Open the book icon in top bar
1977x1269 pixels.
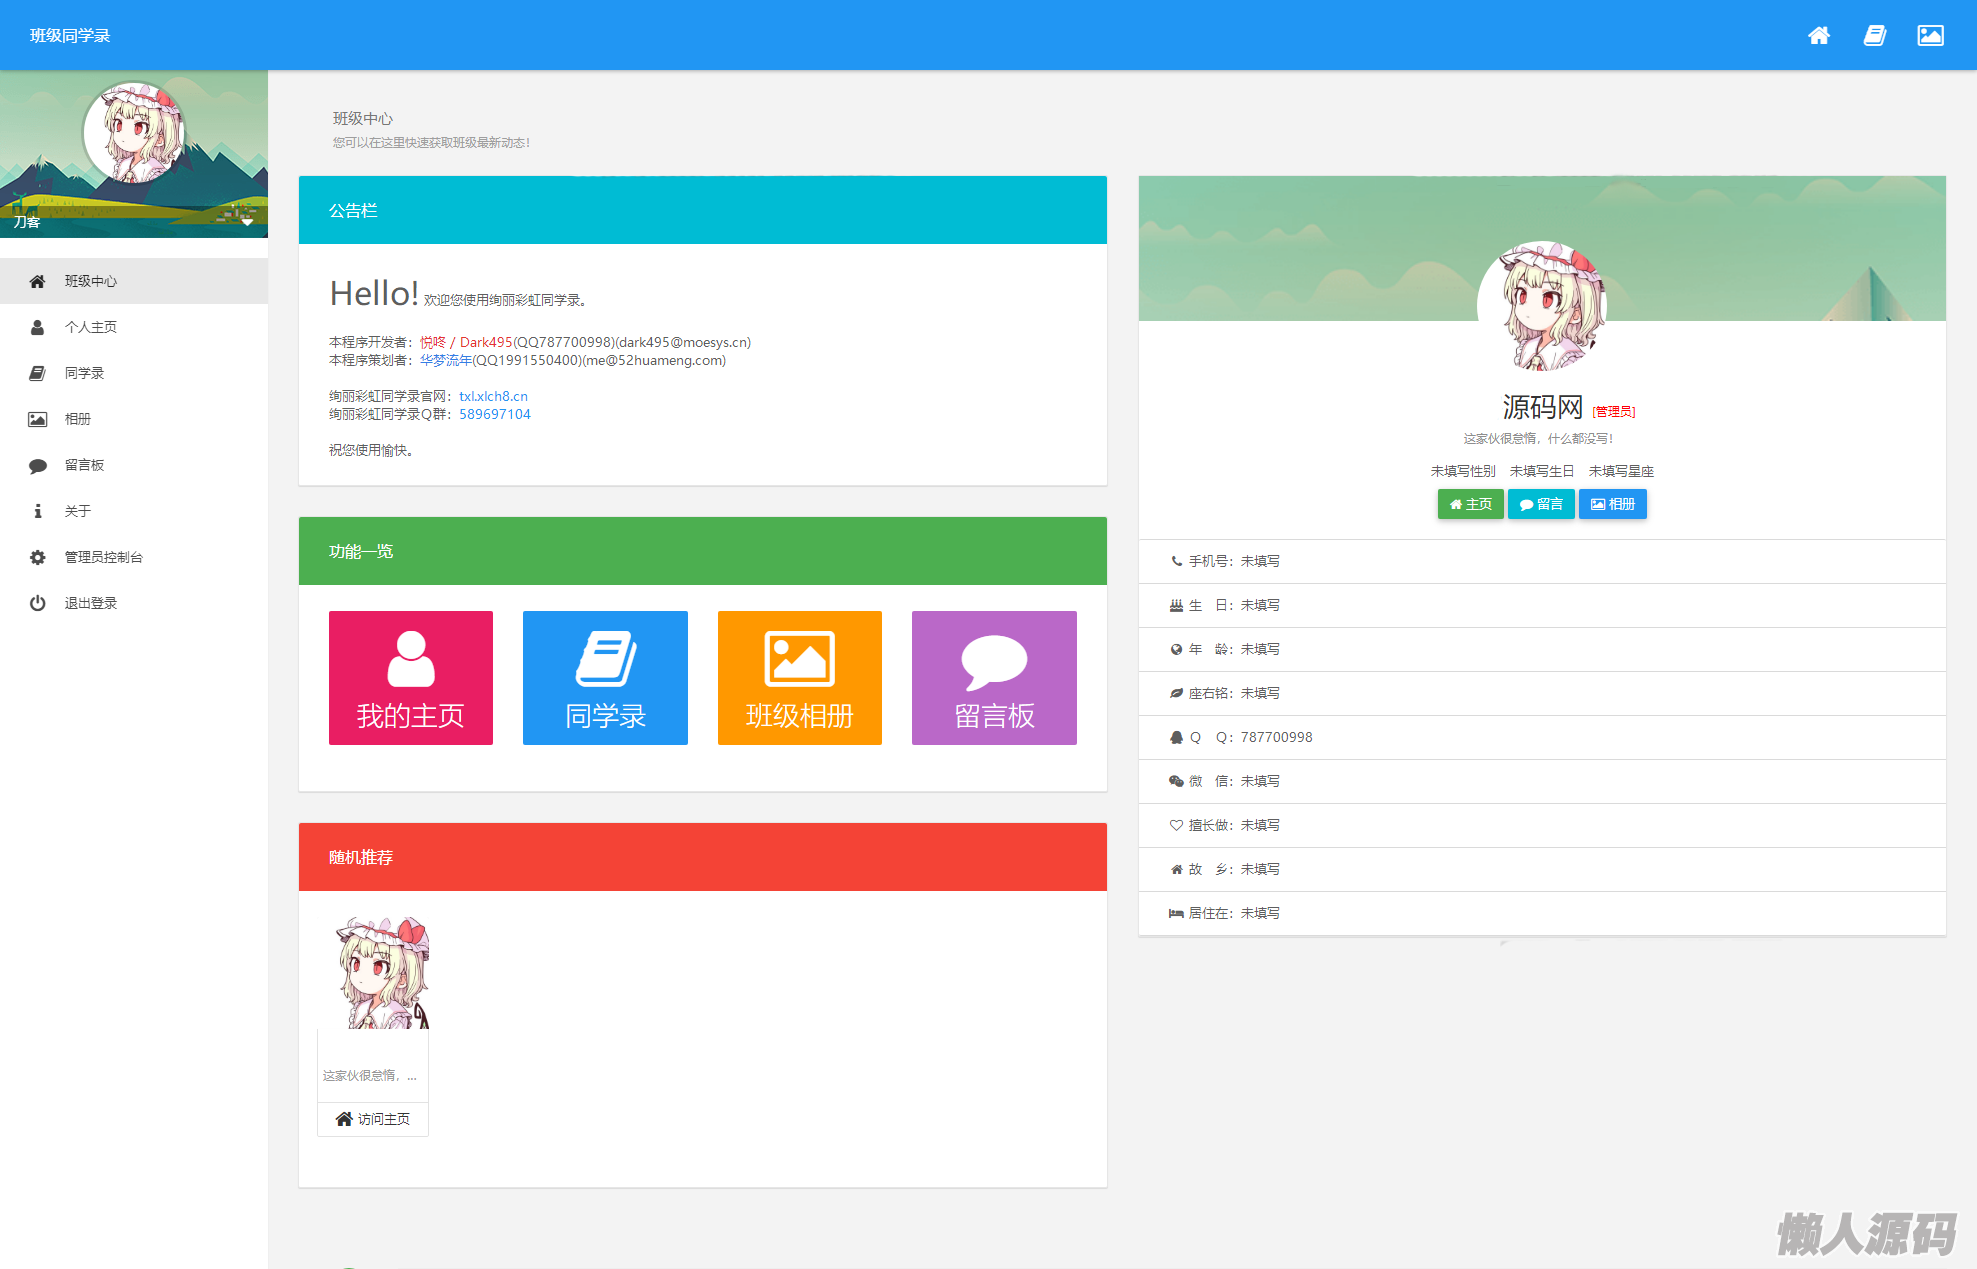1875,36
